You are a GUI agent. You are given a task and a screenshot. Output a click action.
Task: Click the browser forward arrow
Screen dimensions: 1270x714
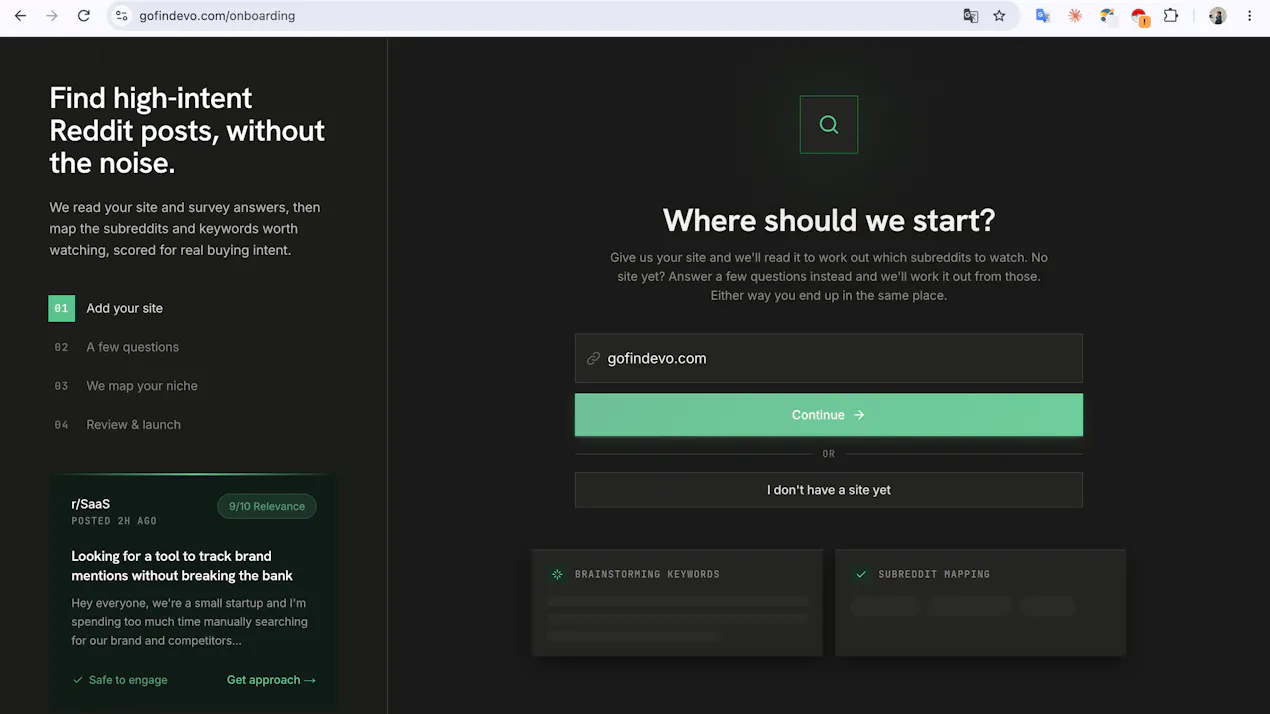point(52,16)
